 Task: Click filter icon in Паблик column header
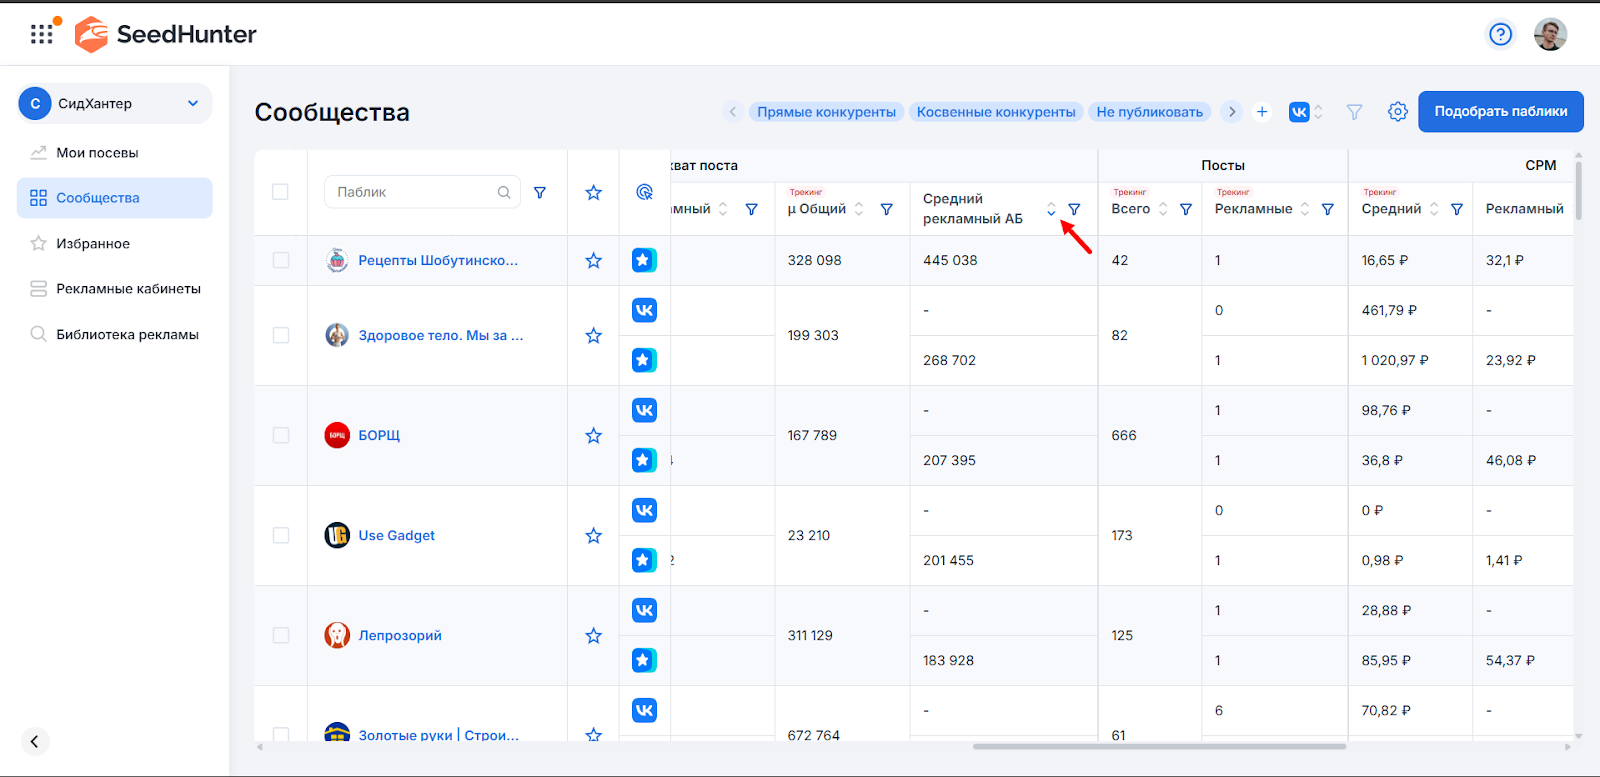tap(540, 192)
